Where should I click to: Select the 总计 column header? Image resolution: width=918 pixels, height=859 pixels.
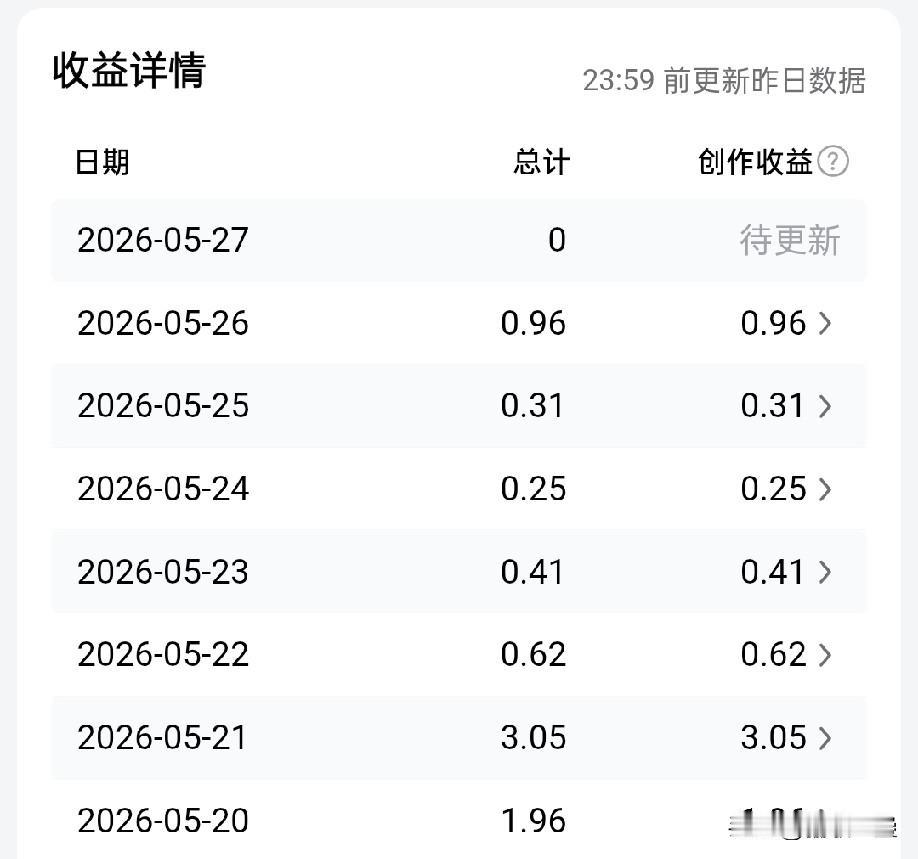click(x=542, y=162)
